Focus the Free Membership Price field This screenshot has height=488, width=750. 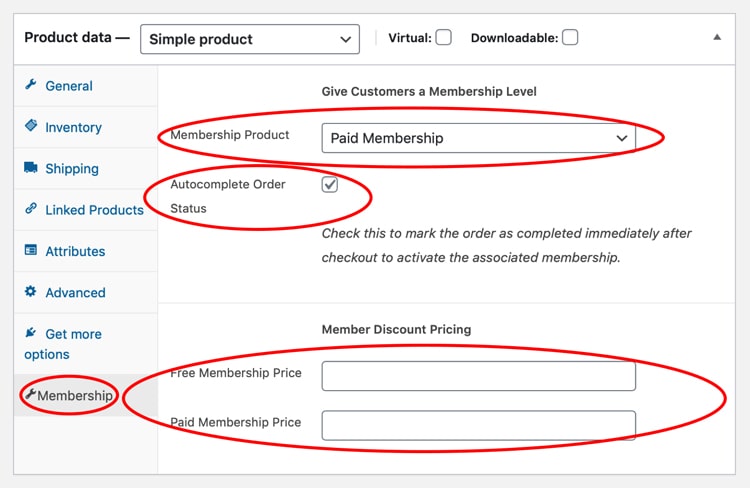[x=478, y=376]
